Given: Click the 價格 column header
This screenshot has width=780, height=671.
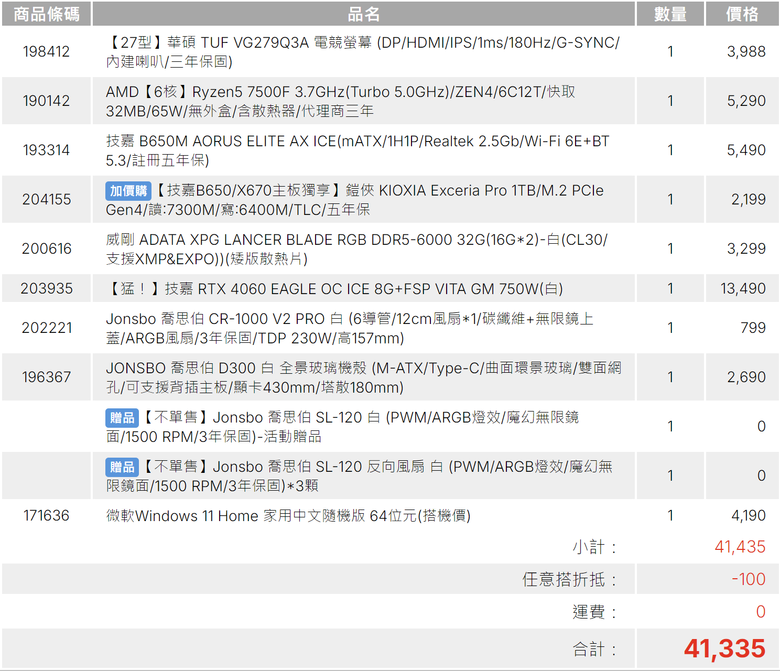Looking at the screenshot, I should tap(742, 14).
